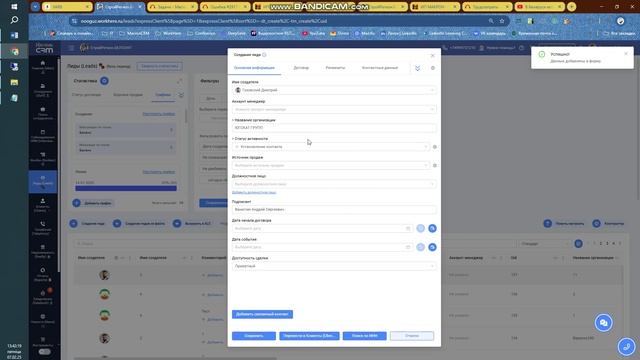Open the hamburger menu icon in the CRM header
640x360 pixels.
(71, 48)
